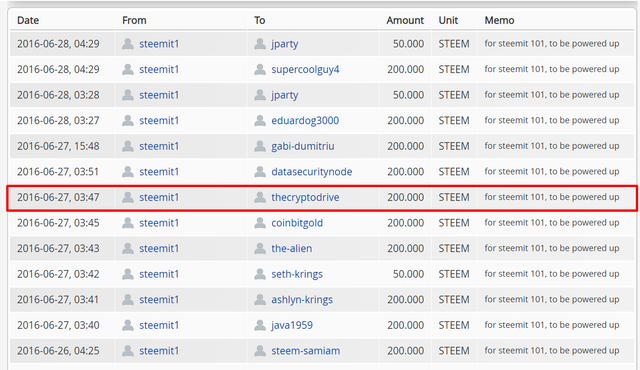Open the ashlyn-krings recipient profile
This screenshot has height=370, width=640.
[x=302, y=300]
